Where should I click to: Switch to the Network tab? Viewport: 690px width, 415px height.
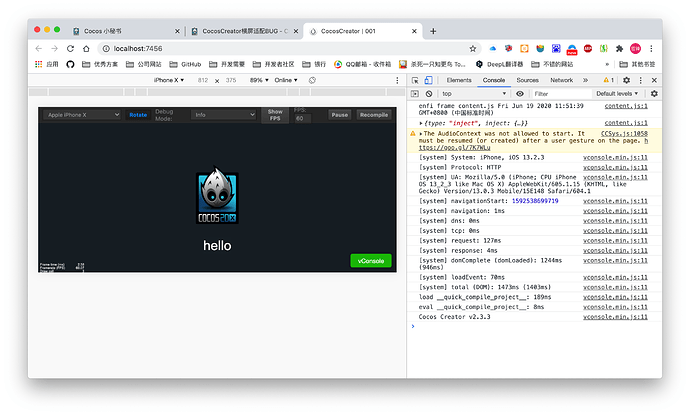[562, 80]
